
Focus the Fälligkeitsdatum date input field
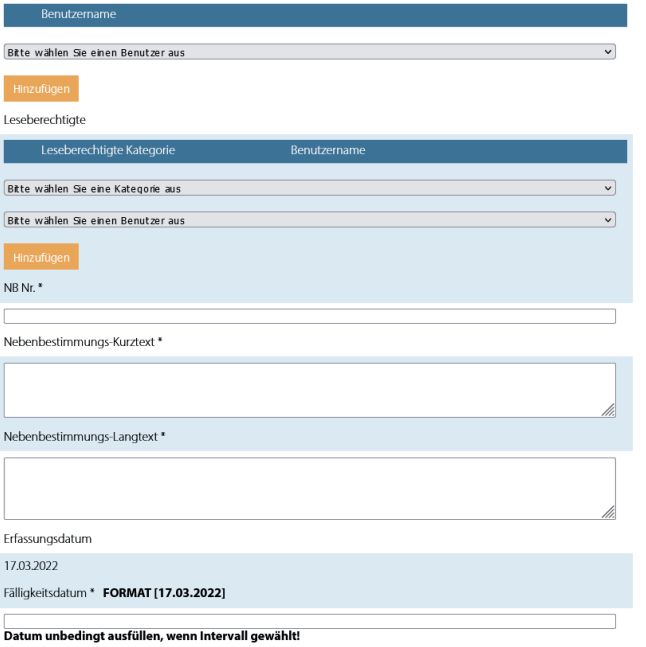pyautogui.click(x=309, y=621)
